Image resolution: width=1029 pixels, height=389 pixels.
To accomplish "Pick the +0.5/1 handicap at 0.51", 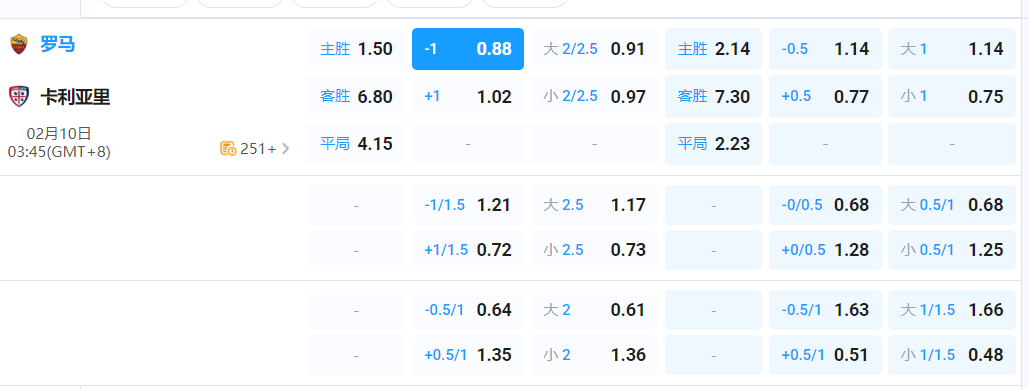I will [825, 355].
